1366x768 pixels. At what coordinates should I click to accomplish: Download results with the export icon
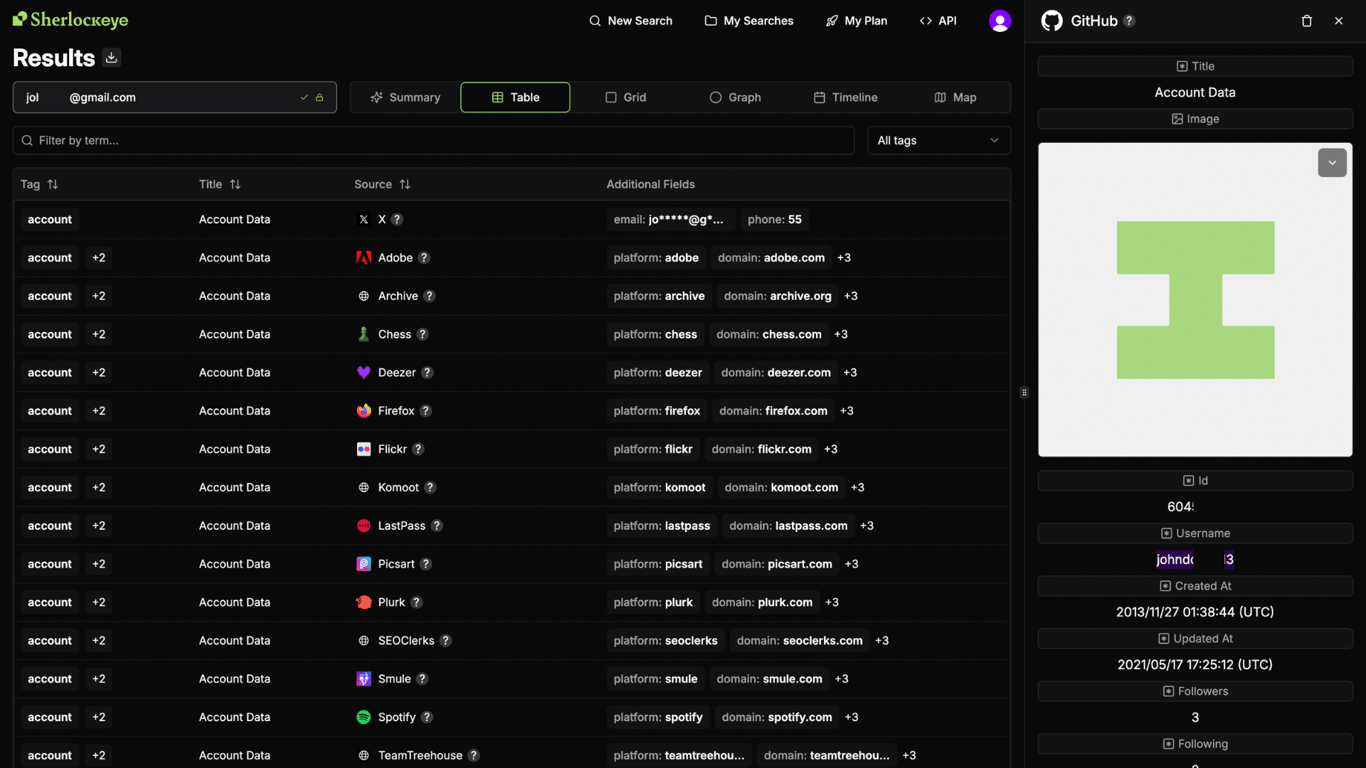(x=112, y=58)
